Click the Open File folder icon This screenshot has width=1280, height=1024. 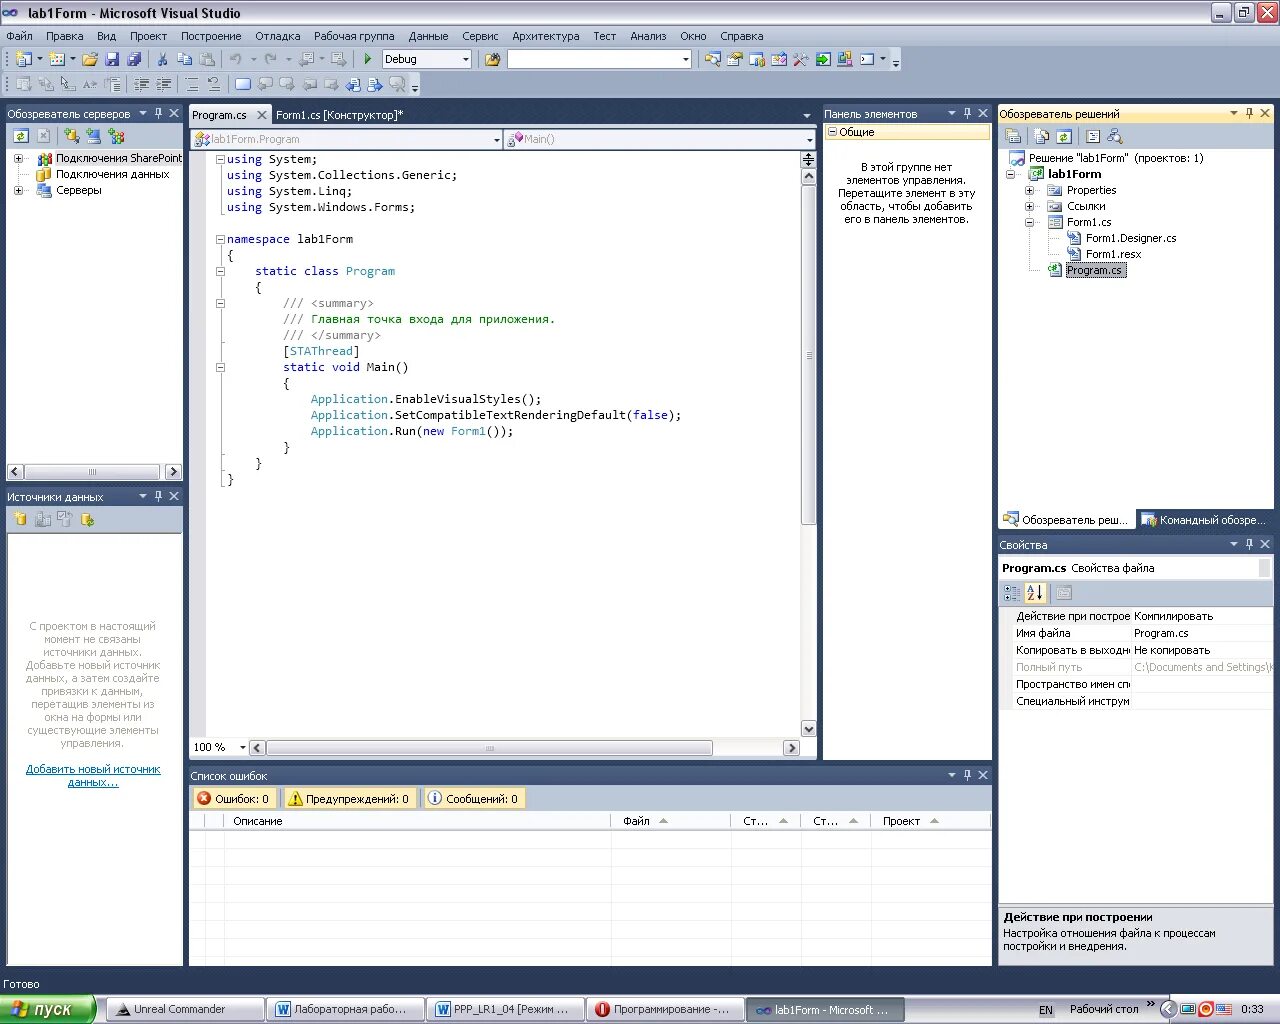click(x=90, y=59)
